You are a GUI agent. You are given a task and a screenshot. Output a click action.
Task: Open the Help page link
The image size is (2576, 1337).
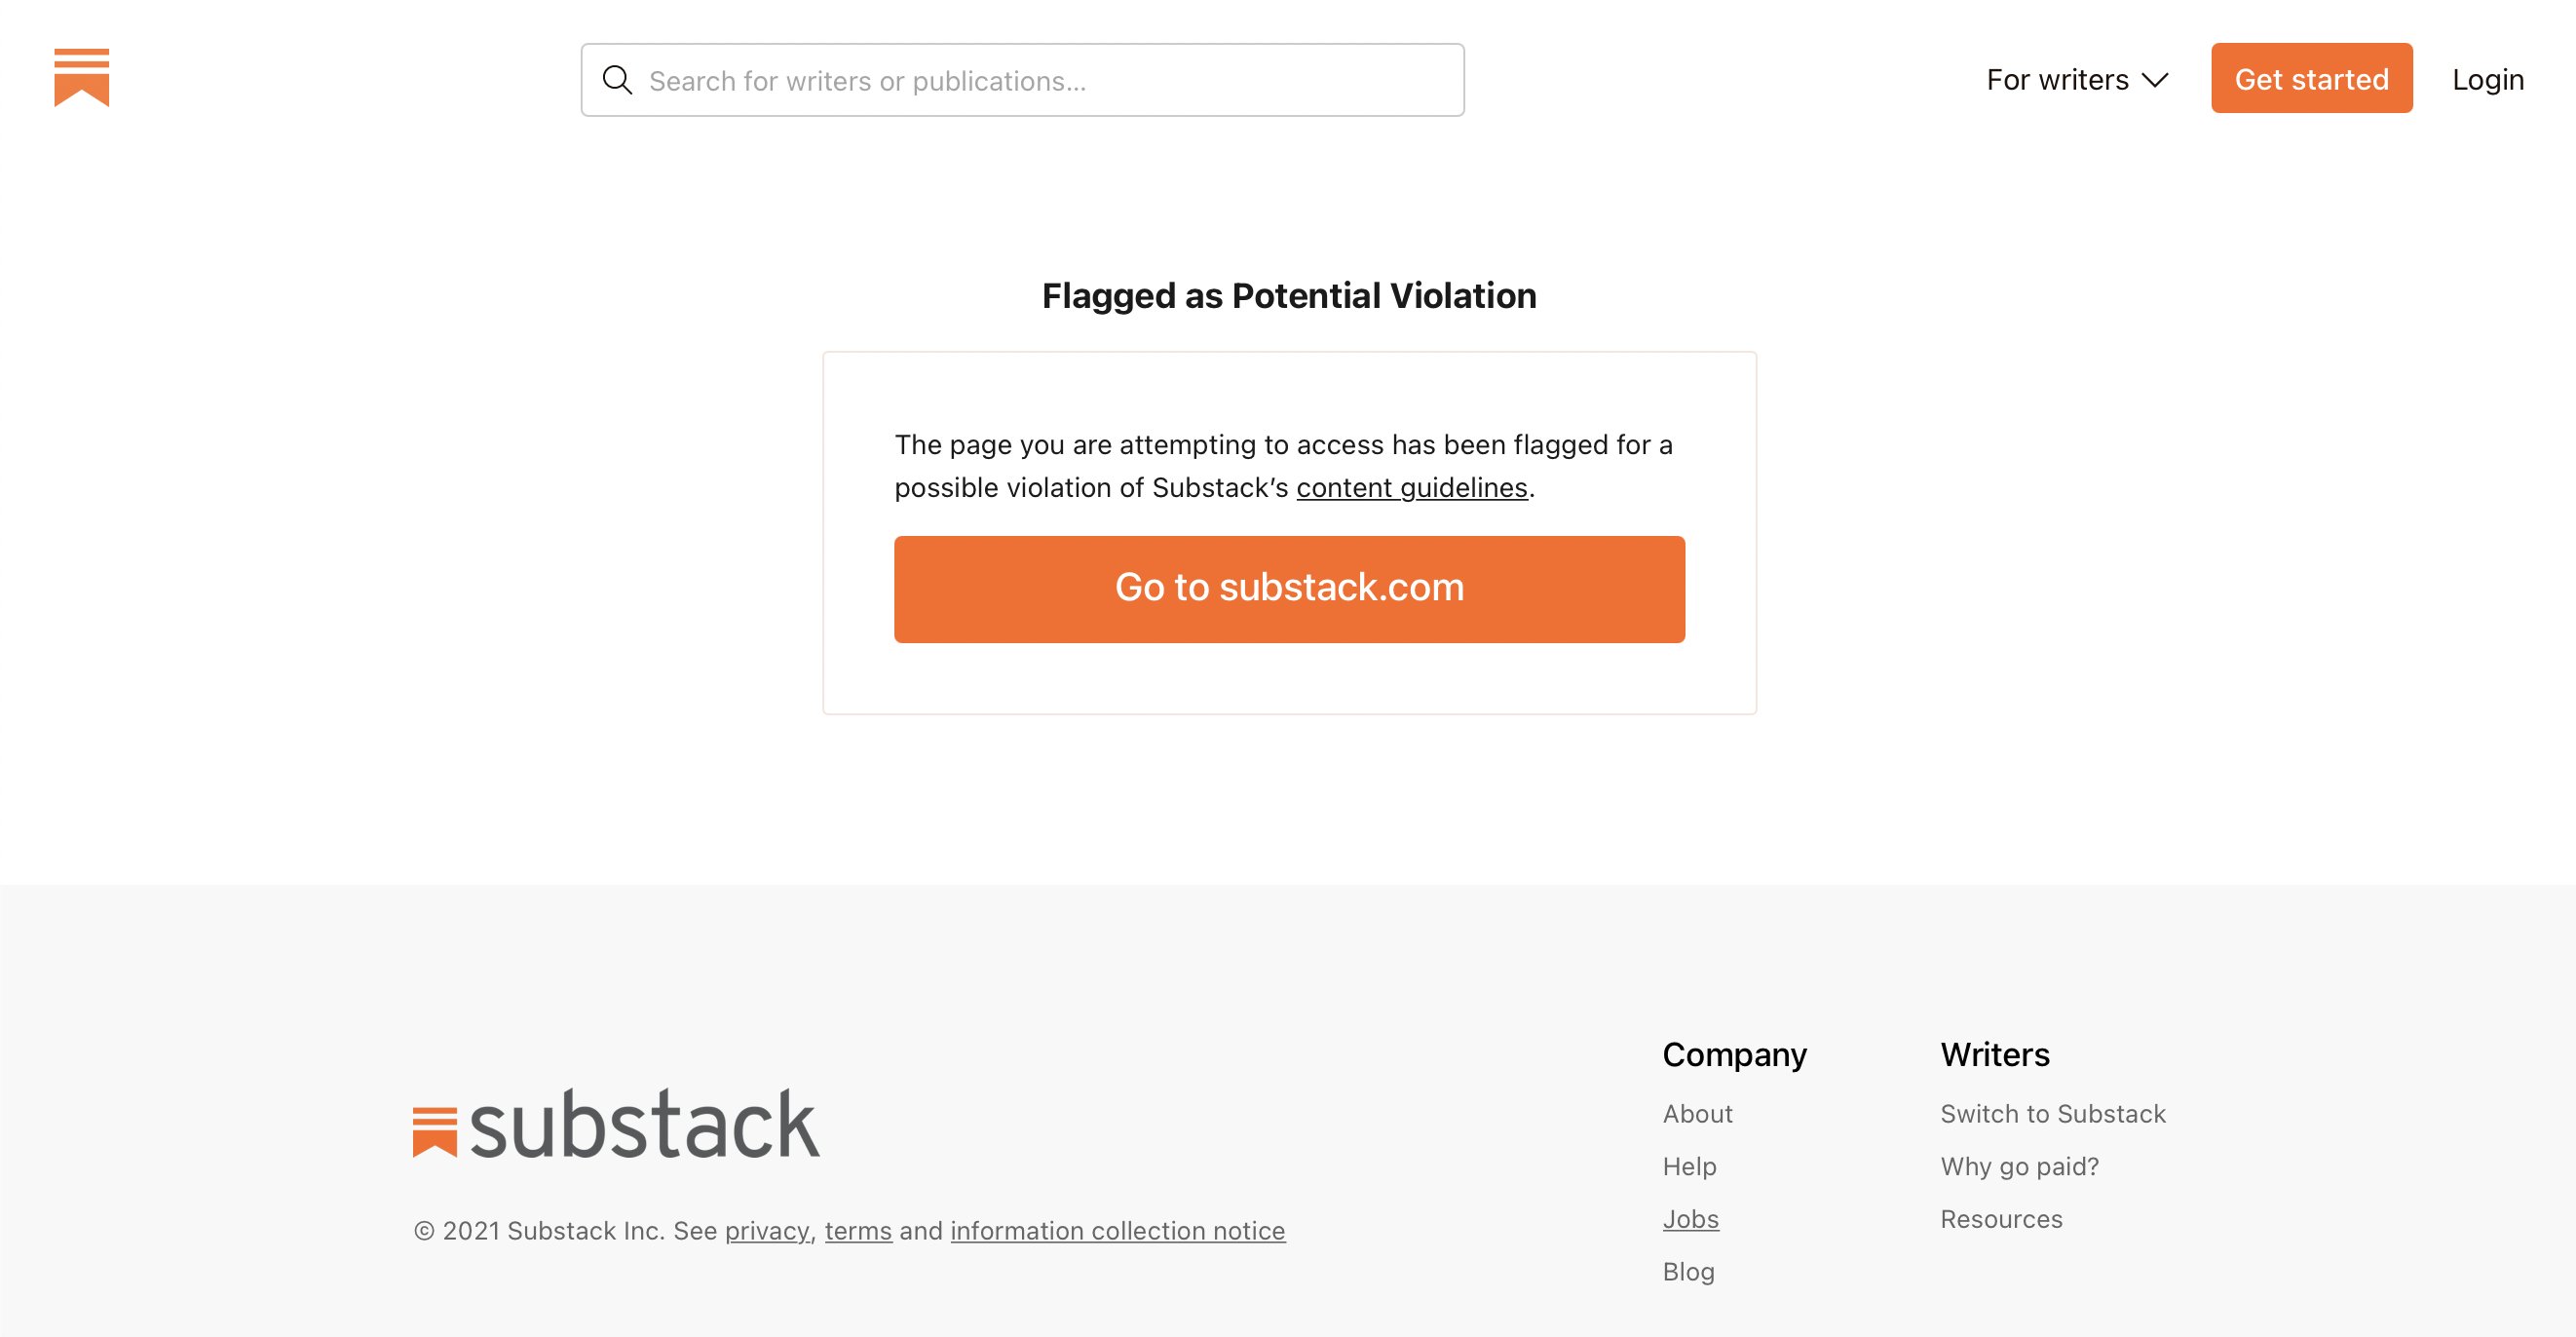click(x=1689, y=1166)
